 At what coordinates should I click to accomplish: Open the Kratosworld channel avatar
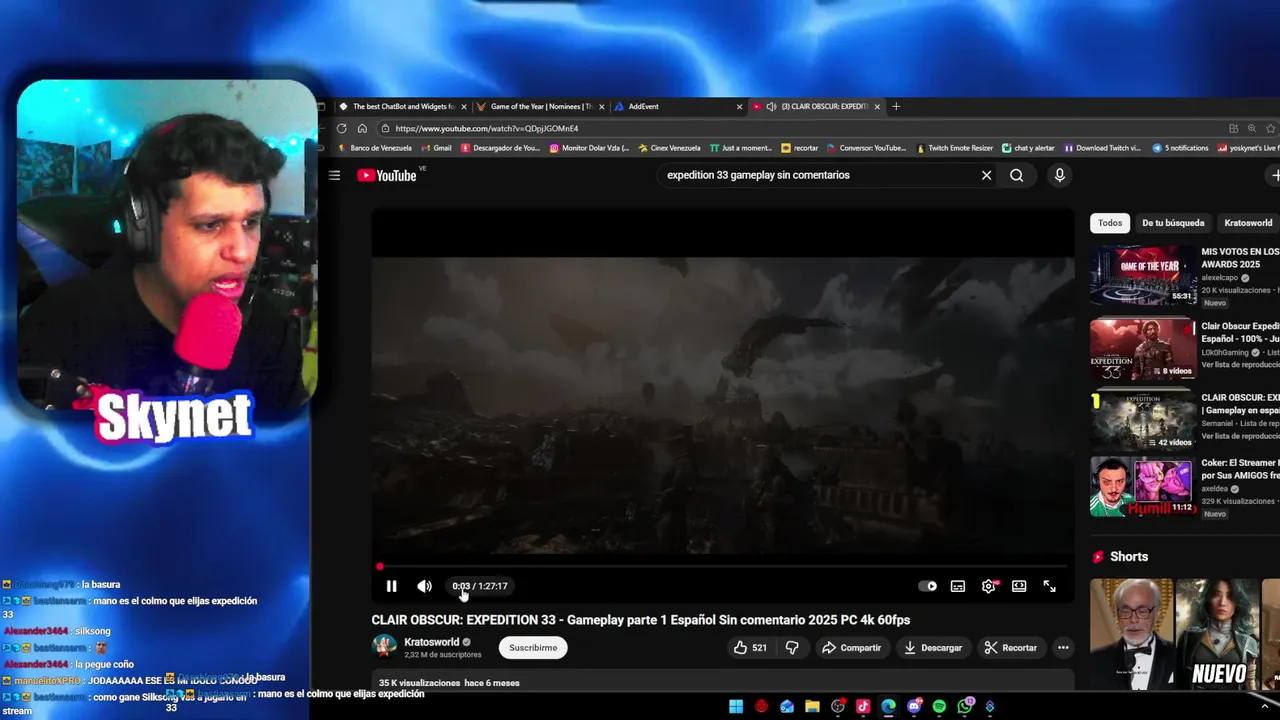(x=384, y=646)
